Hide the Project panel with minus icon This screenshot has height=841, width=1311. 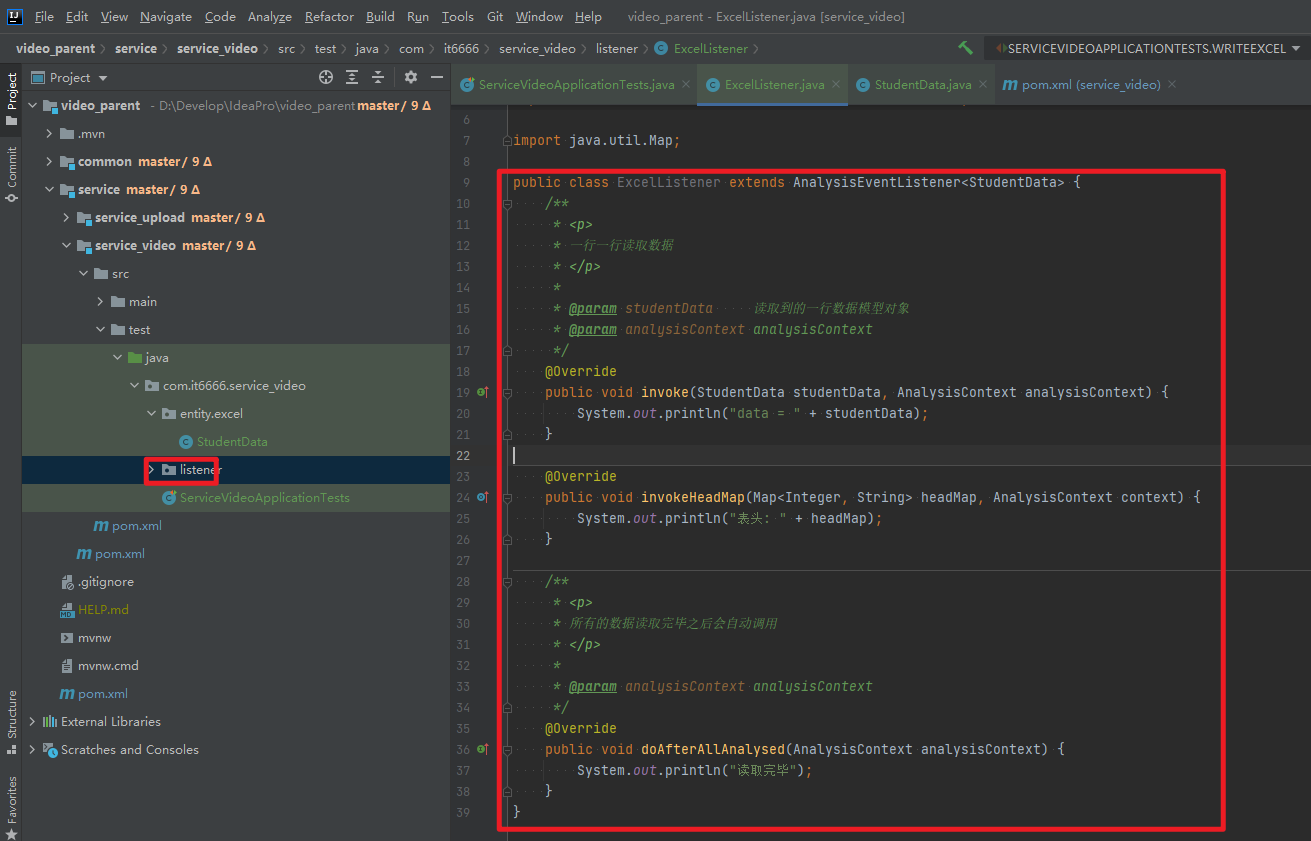tap(437, 77)
